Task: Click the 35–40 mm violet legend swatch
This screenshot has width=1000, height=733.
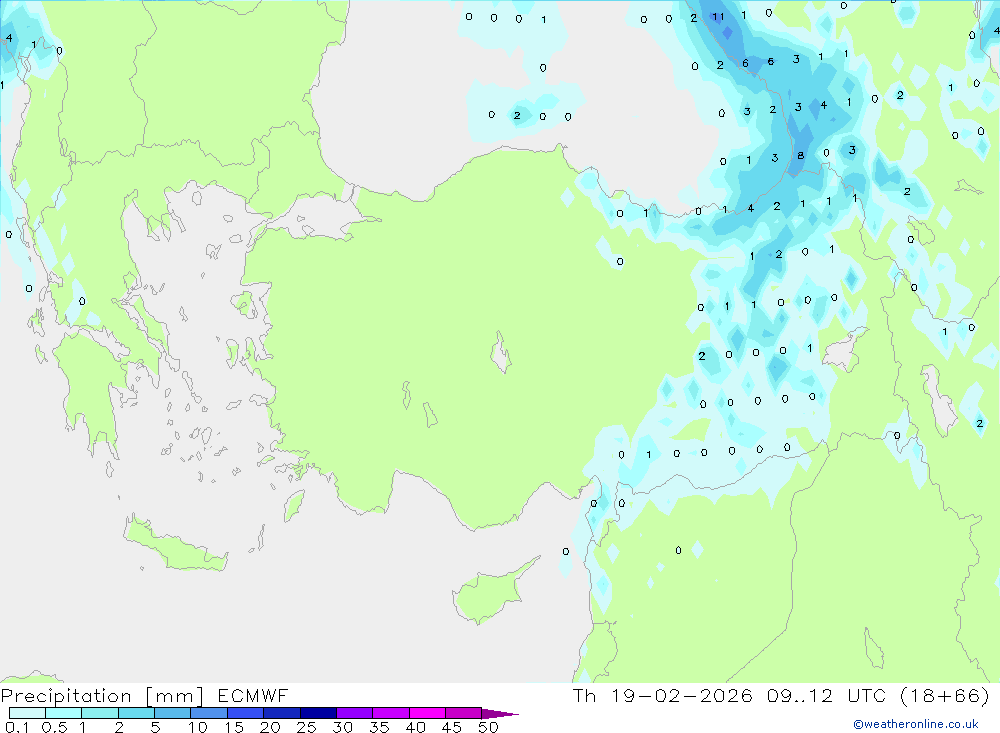Action: click(x=390, y=713)
